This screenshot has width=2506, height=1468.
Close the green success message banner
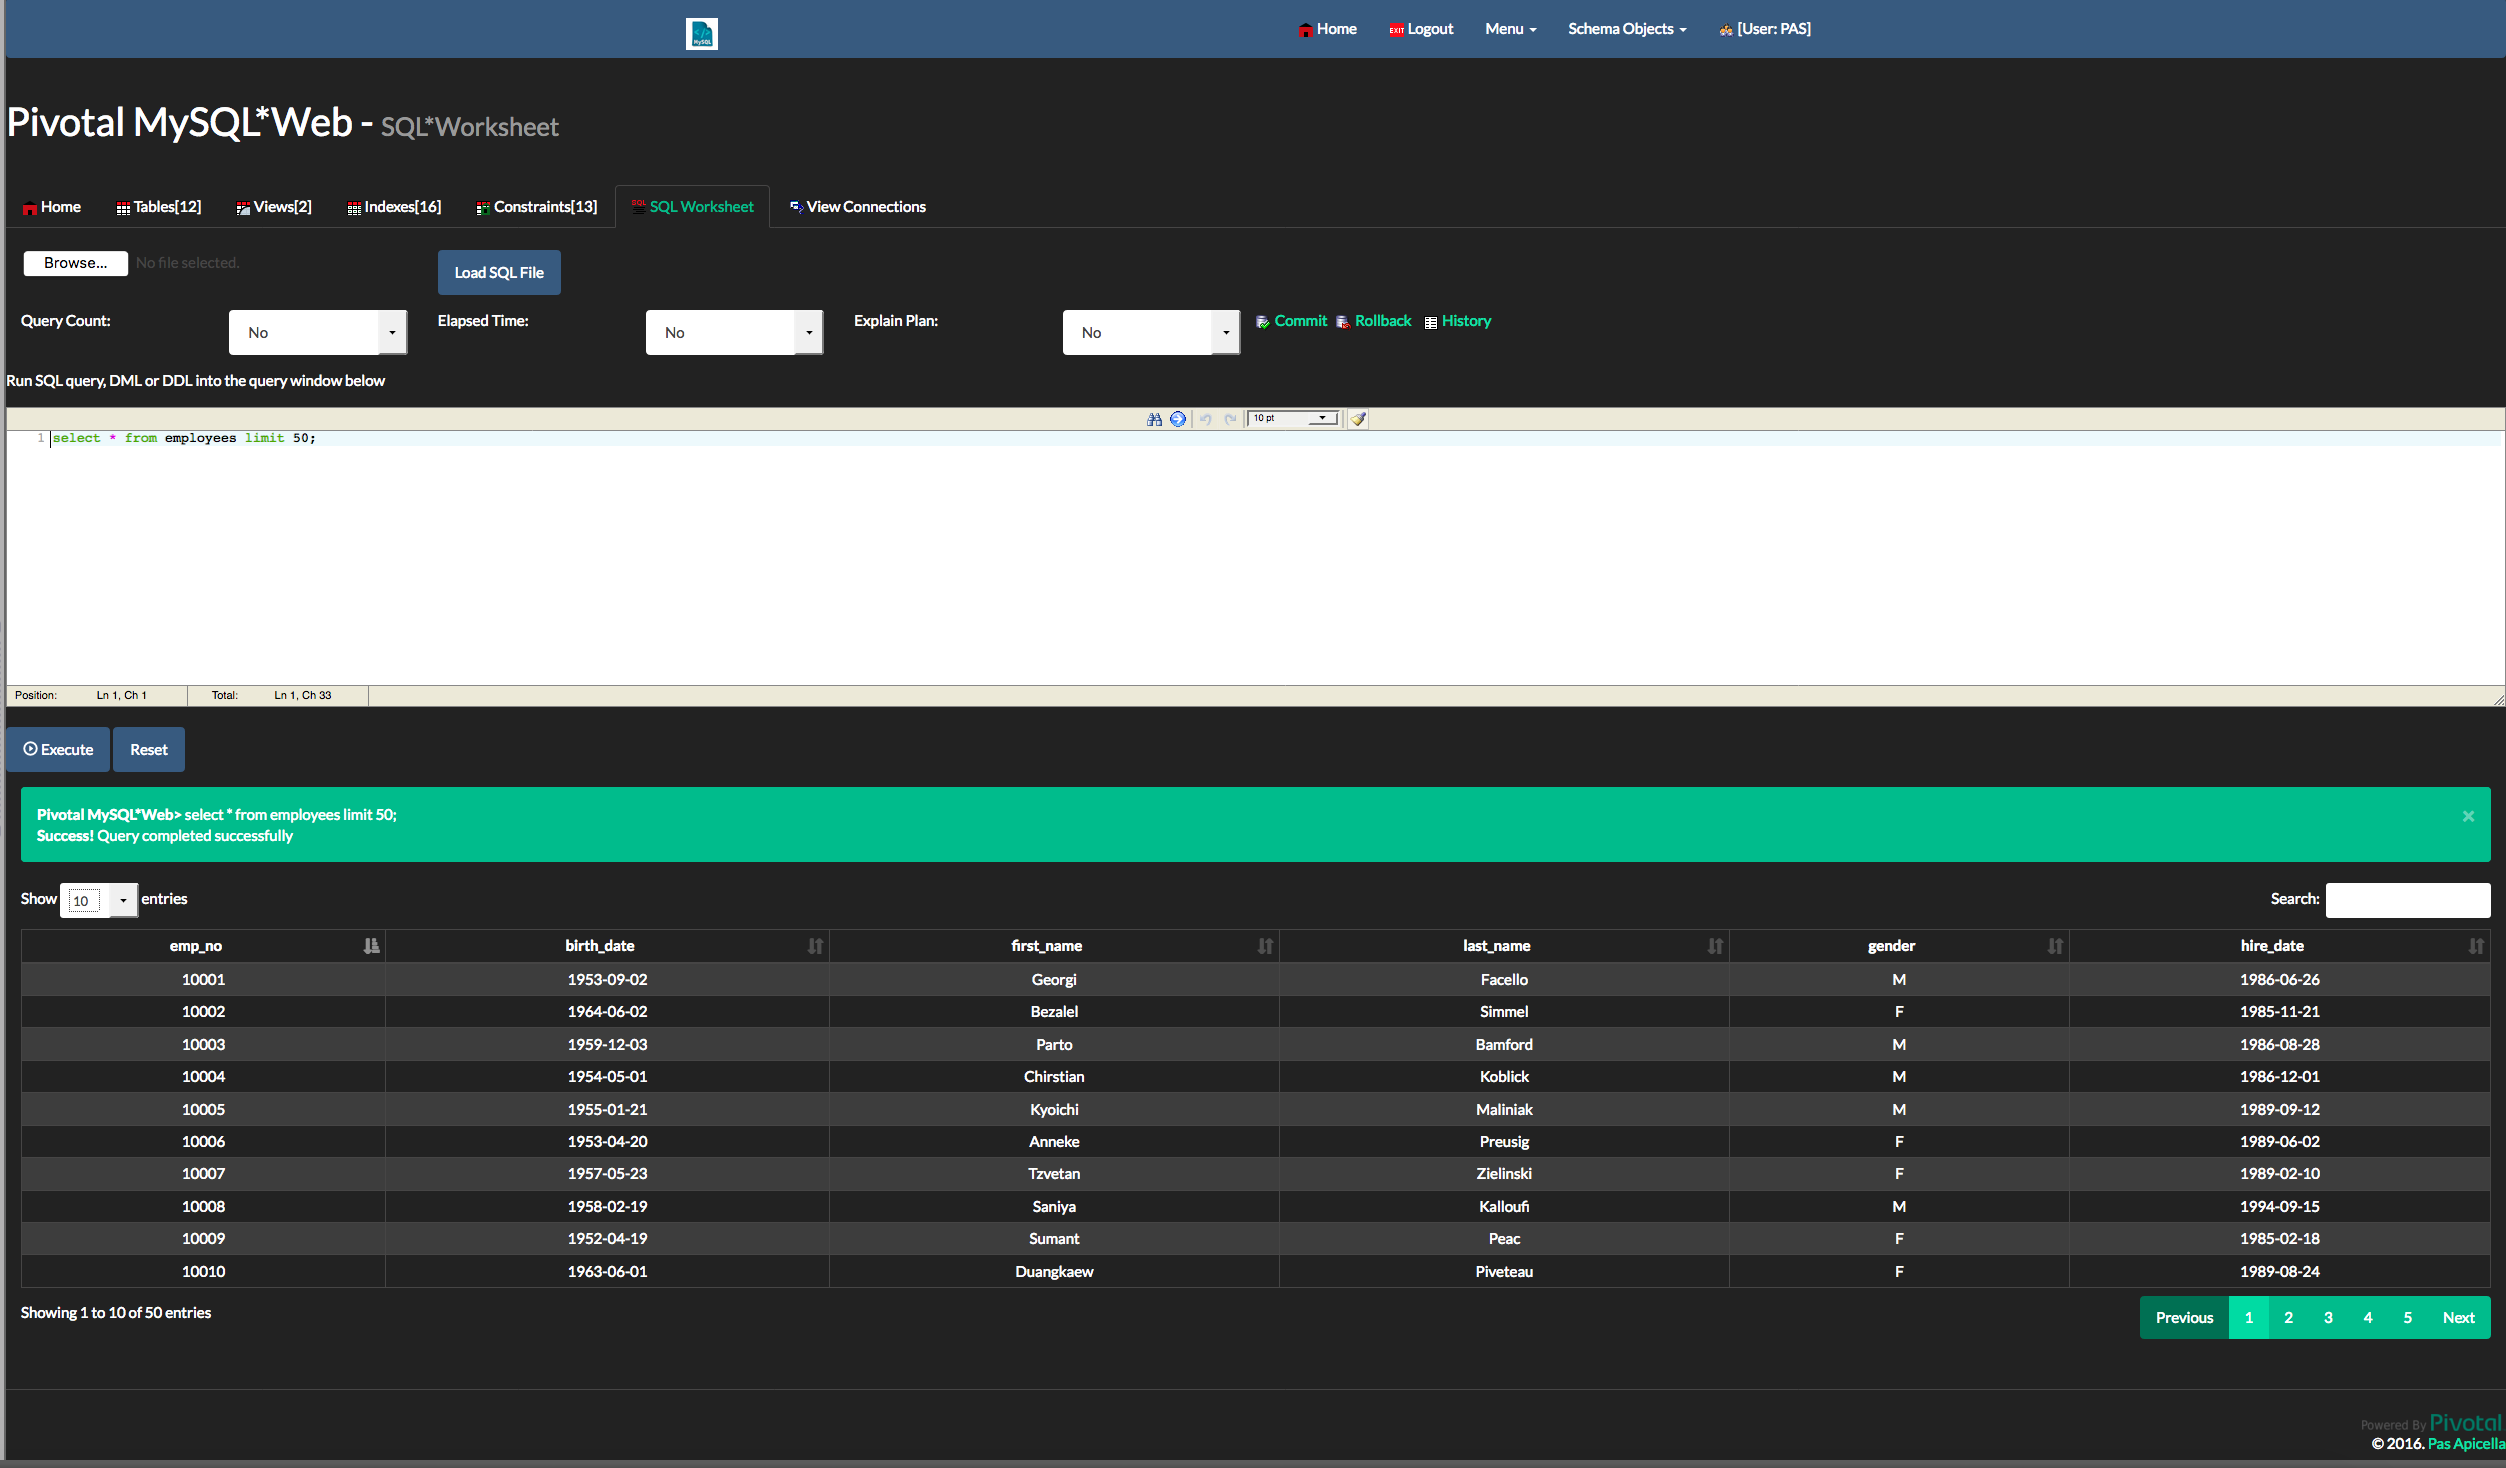tap(2468, 816)
